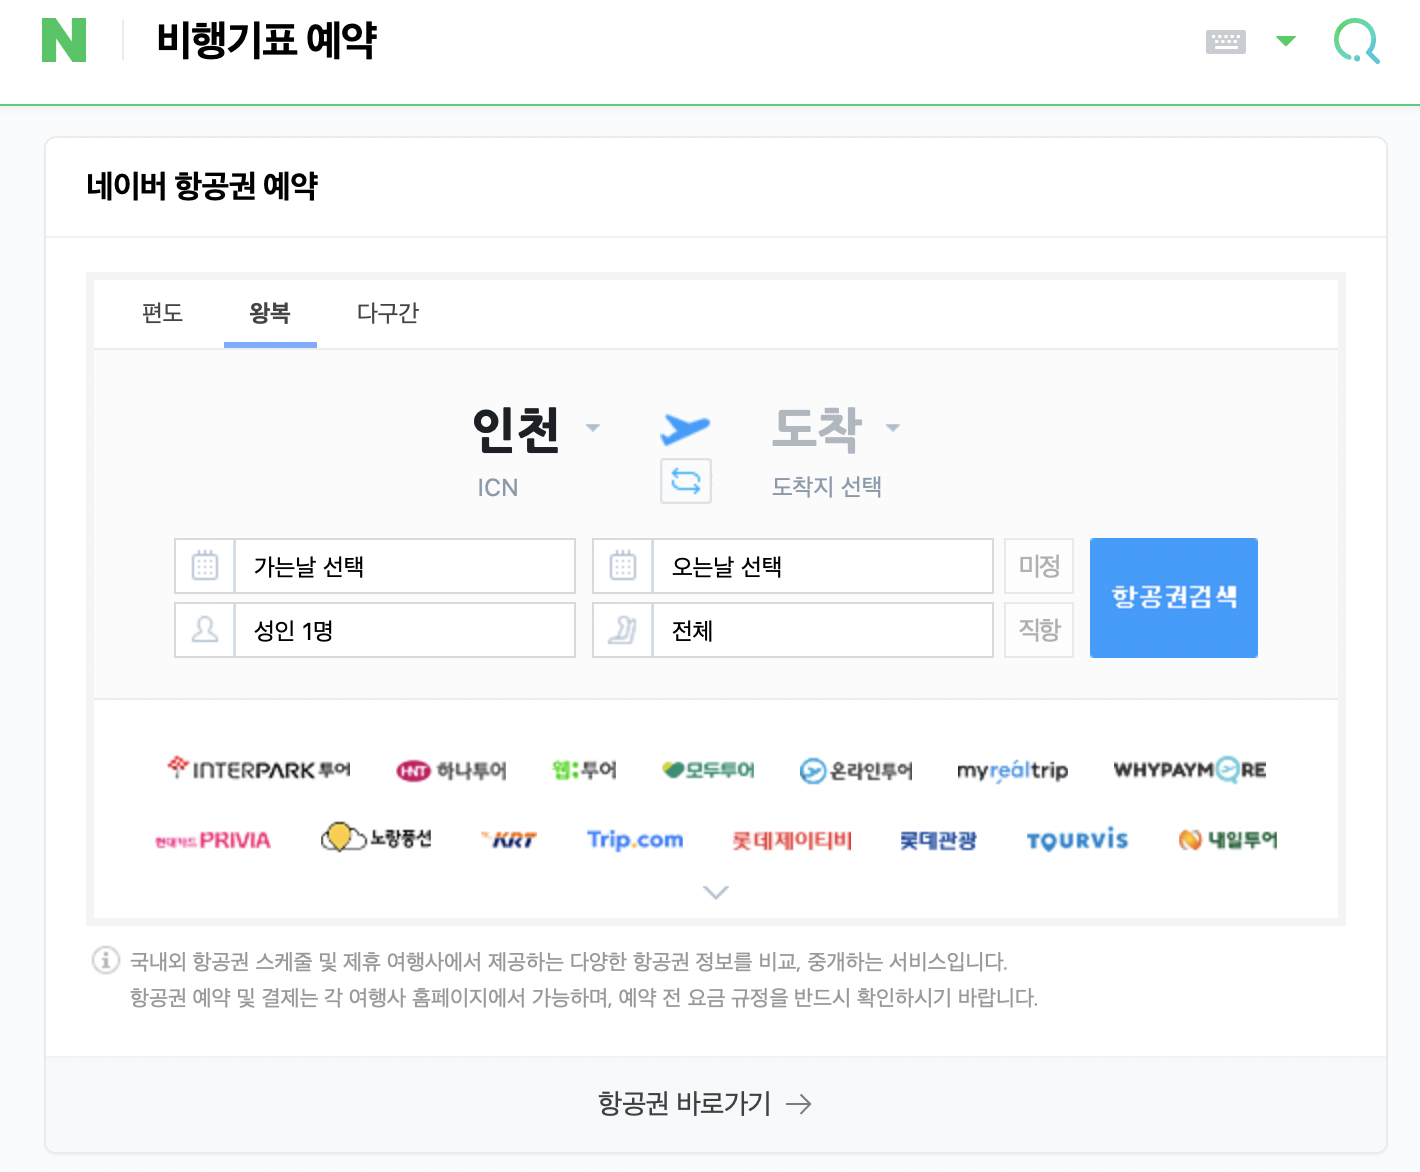Open search with the magnifier icon
Image resolution: width=1420 pixels, height=1172 pixels.
(1357, 41)
